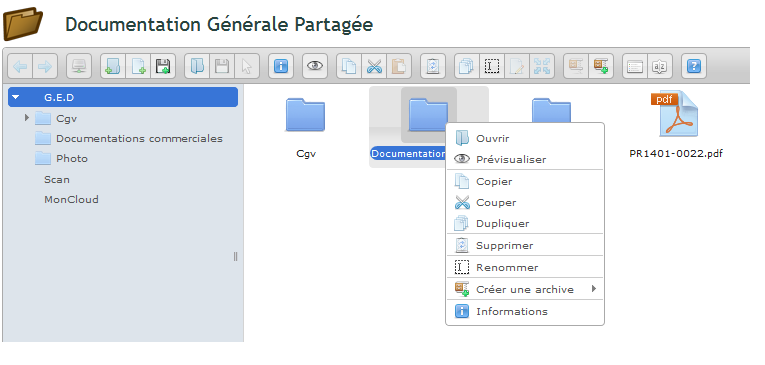Click the toolbar Copy icon
Viewport: 765px width, 365px height.
(x=349, y=66)
